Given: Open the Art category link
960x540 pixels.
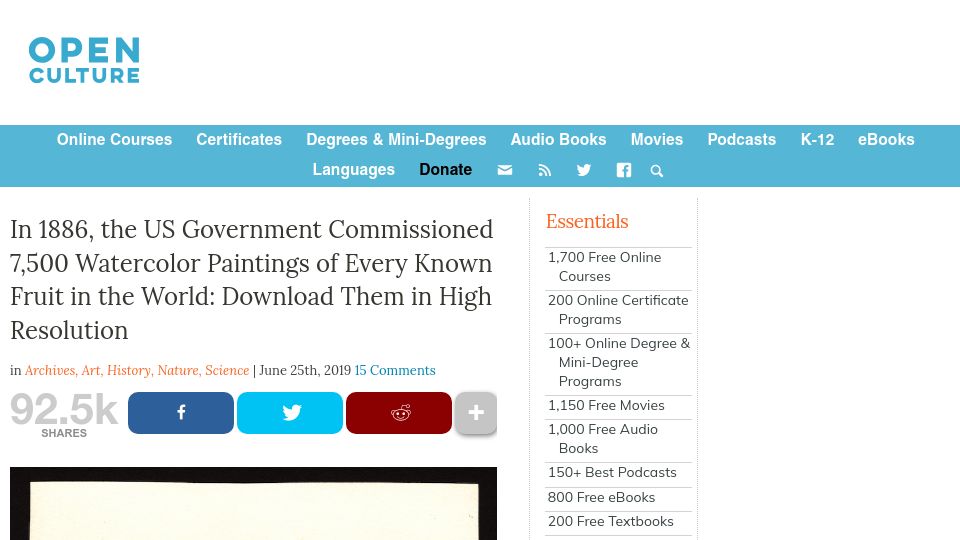Looking at the screenshot, I should (x=91, y=370).
